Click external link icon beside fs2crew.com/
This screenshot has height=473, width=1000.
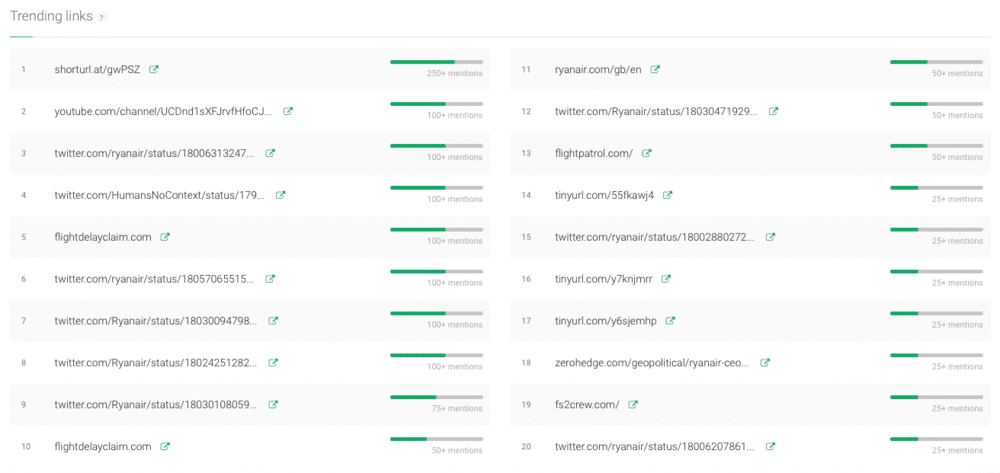coord(633,404)
